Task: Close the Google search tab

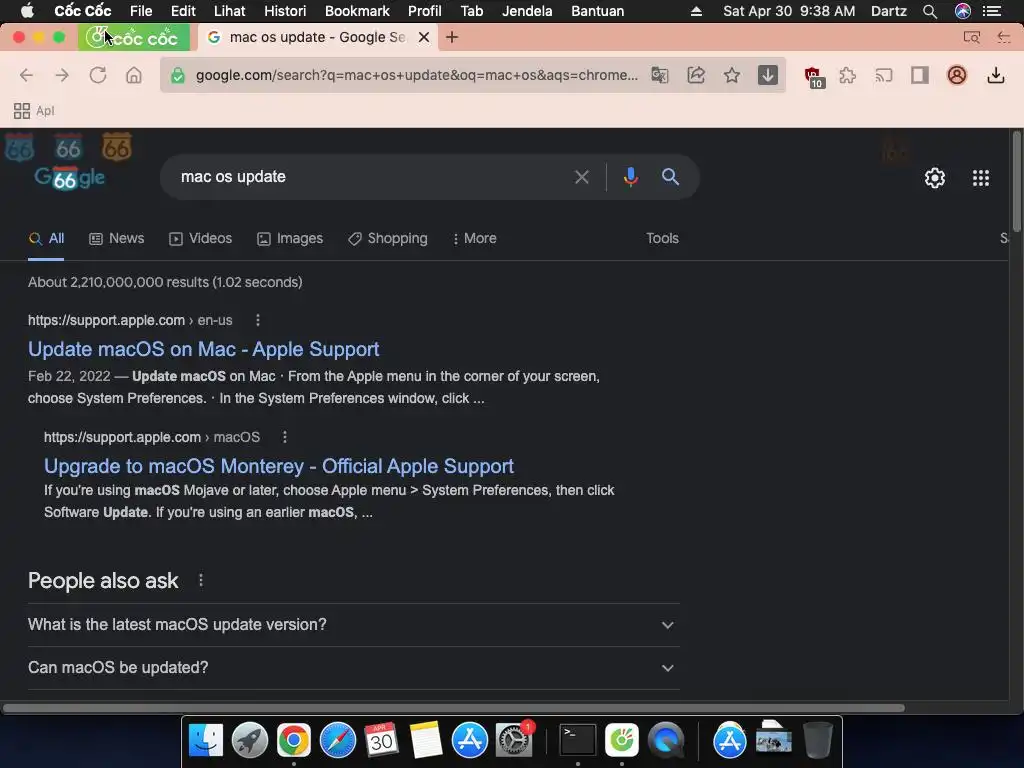Action: tap(424, 37)
